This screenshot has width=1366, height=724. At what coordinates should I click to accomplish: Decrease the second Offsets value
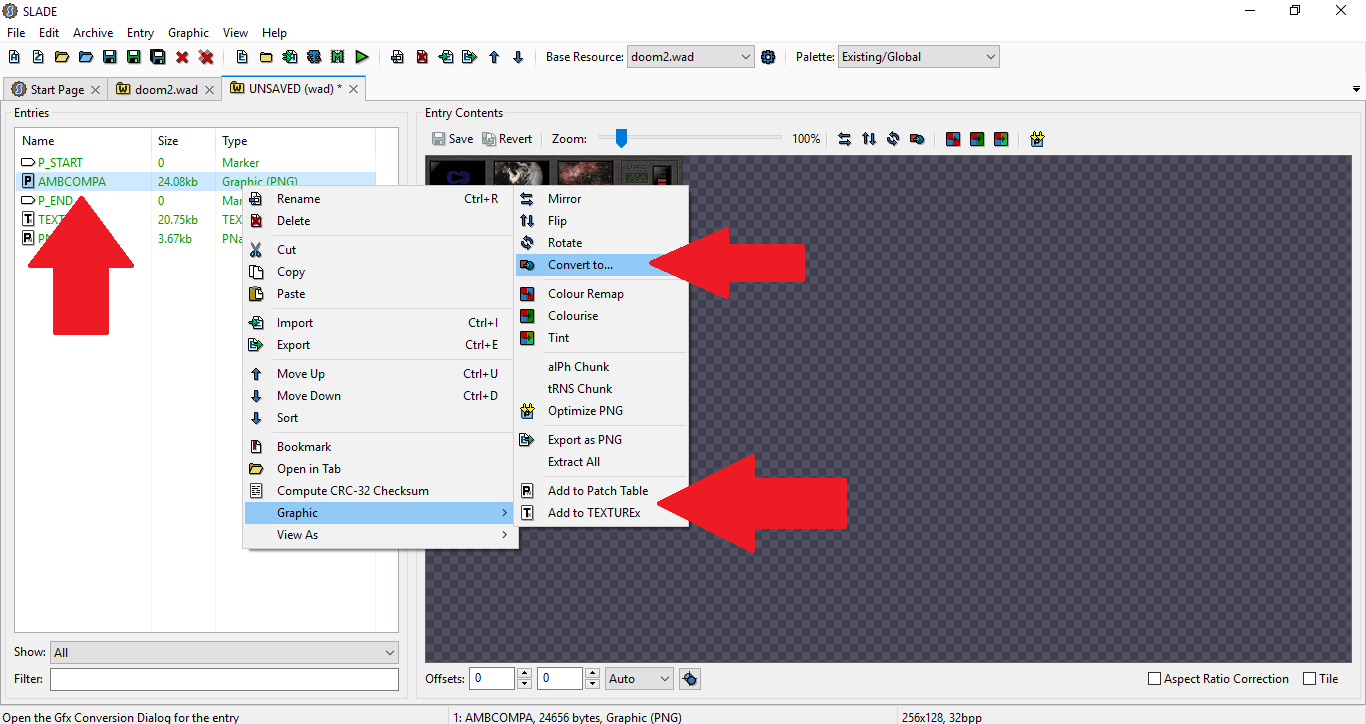(x=593, y=684)
